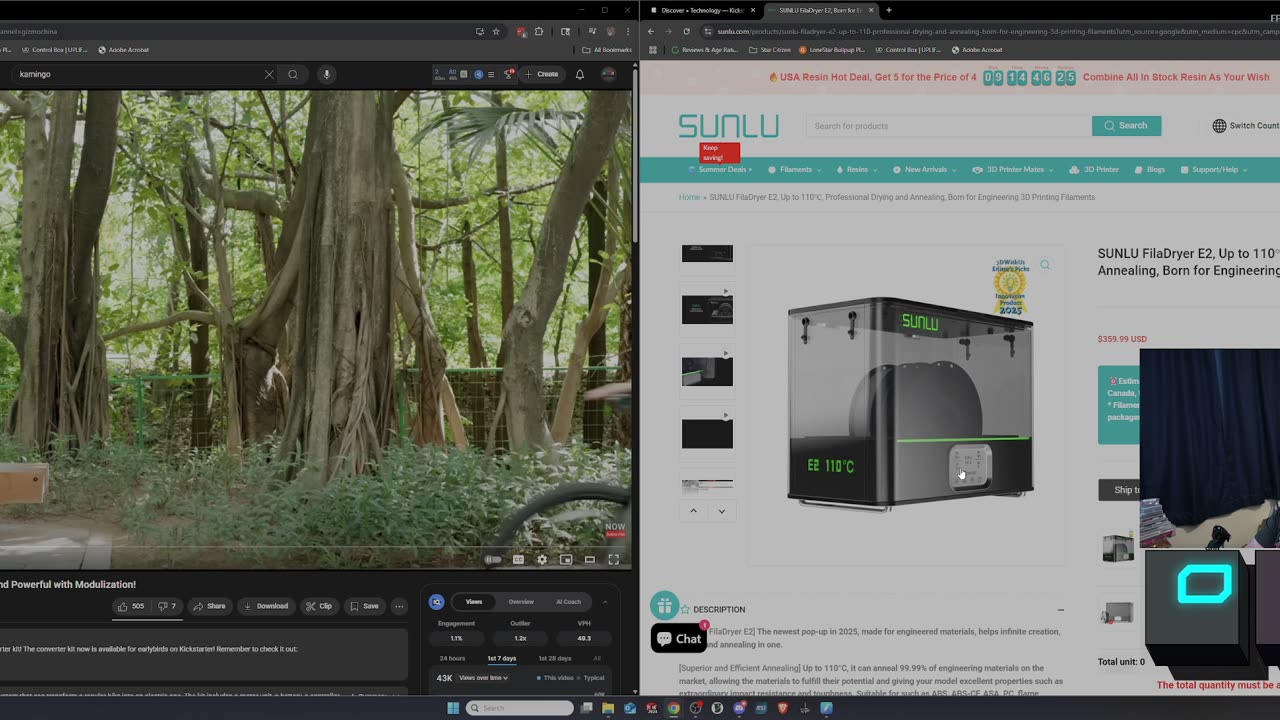Open the YouTube account avatar menu
This screenshot has width=1280, height=720.
[x=608, y=74]
